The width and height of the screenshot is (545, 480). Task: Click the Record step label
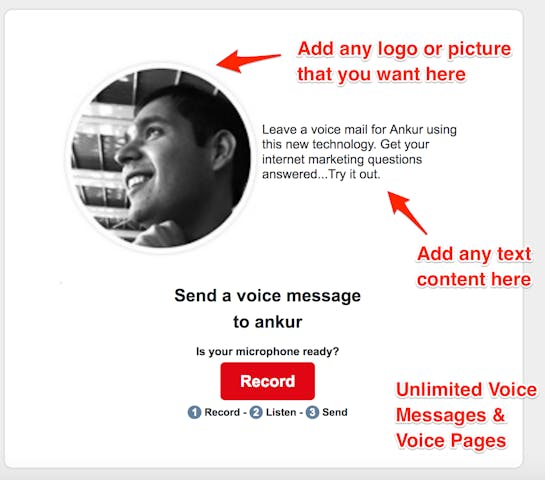coord(222,412)
